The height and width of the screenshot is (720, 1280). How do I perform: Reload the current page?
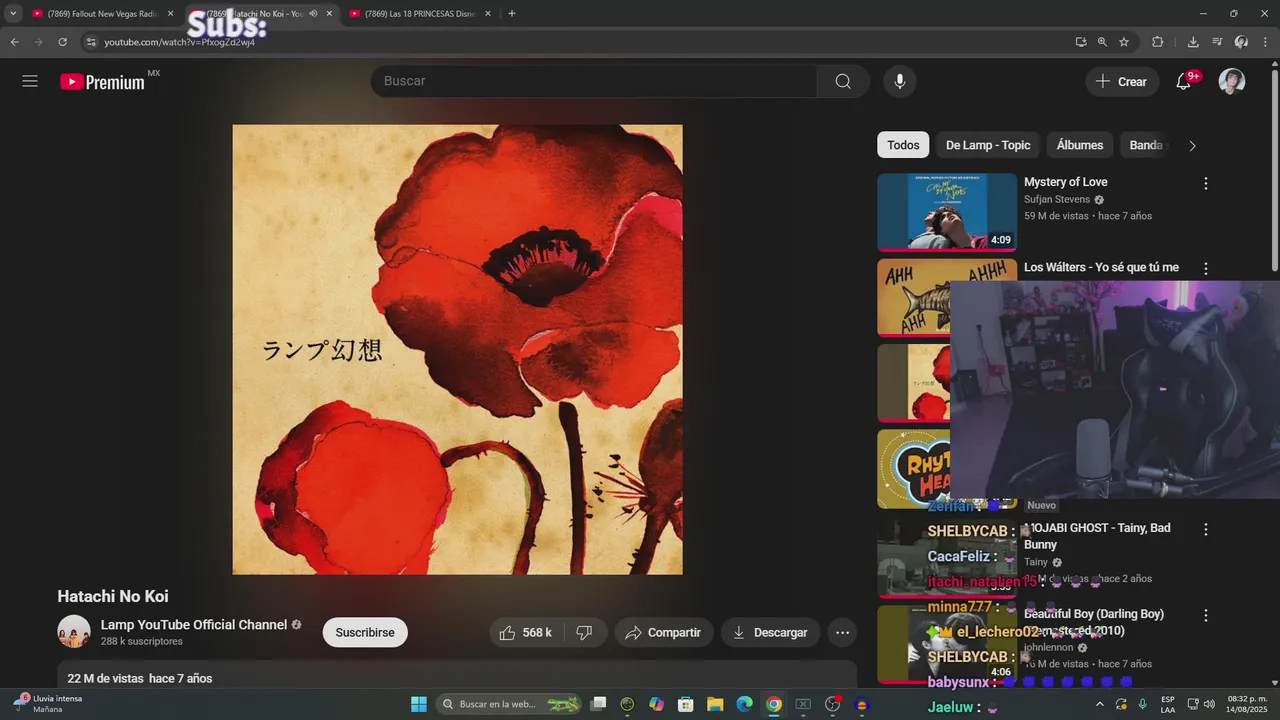click(62, 42)
